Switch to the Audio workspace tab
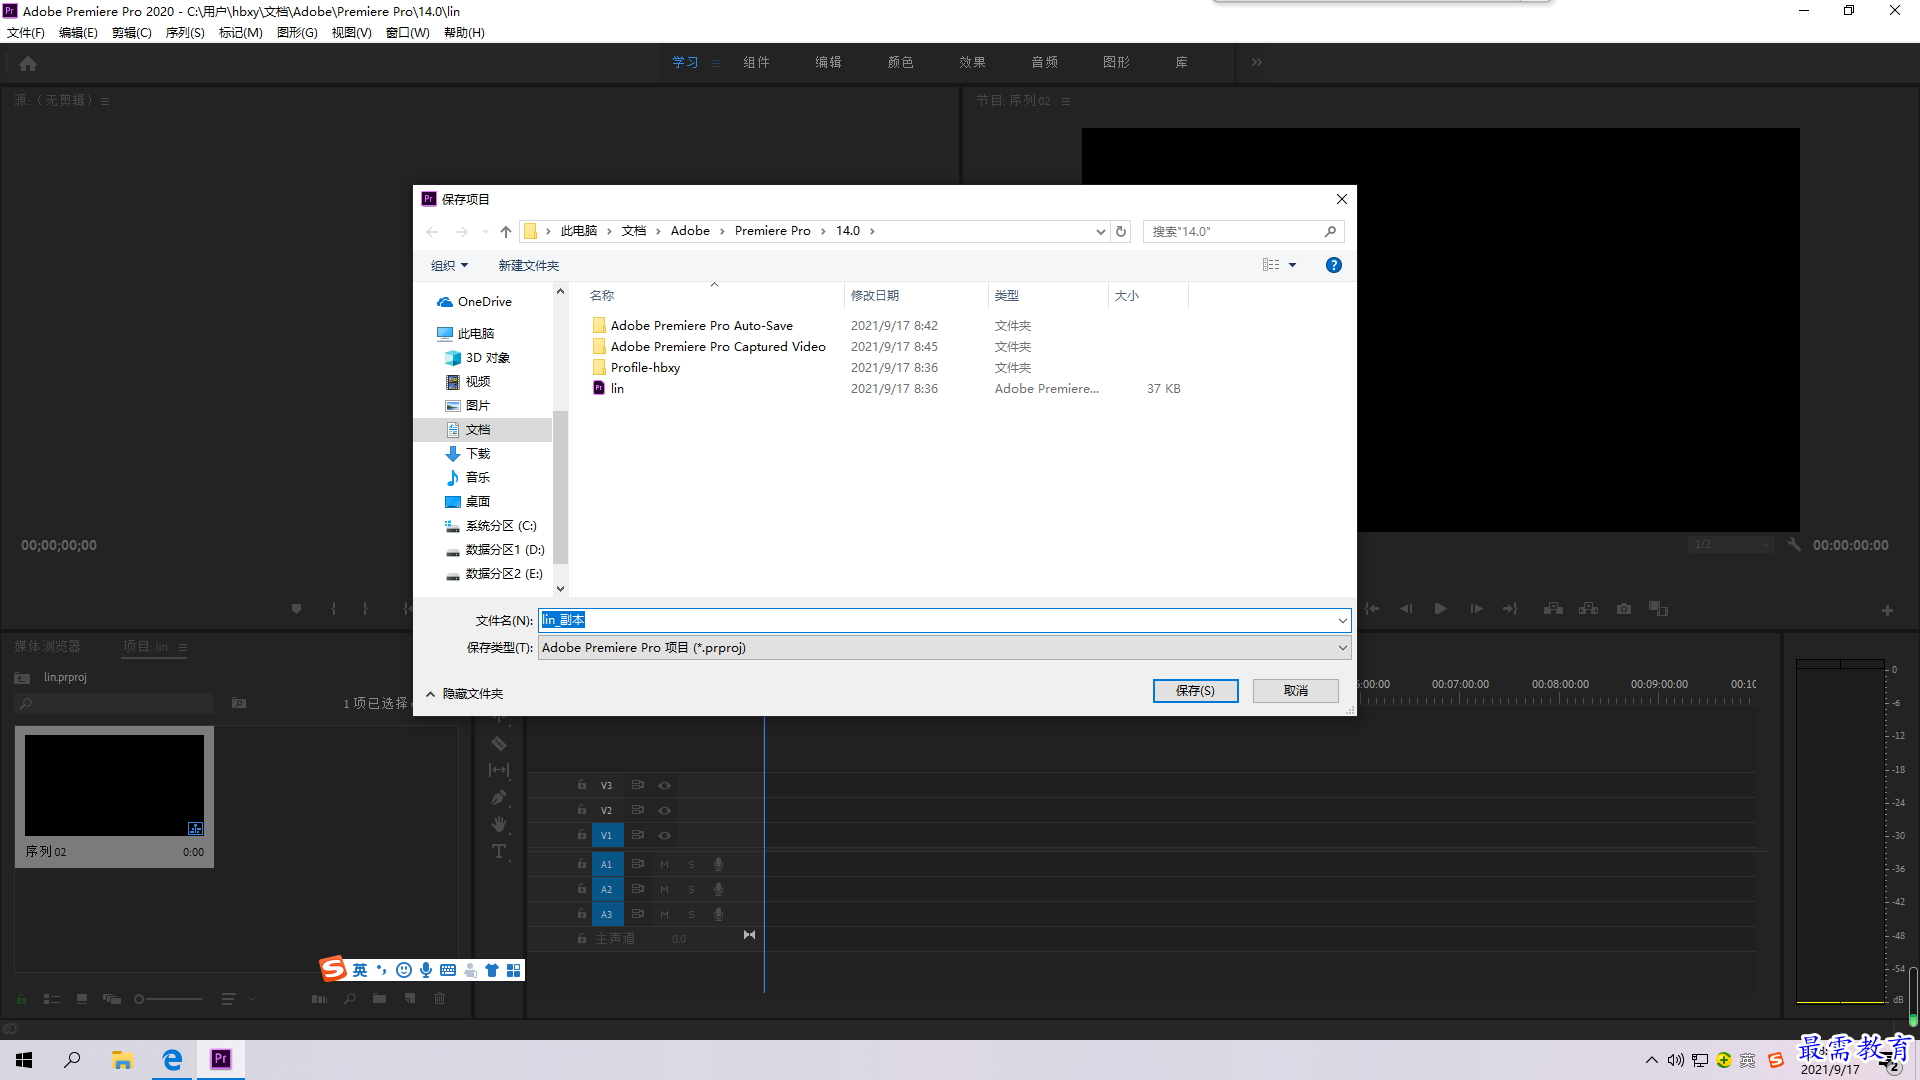The height and width of the screenshot is (1080, 1920). (1044, 62)
